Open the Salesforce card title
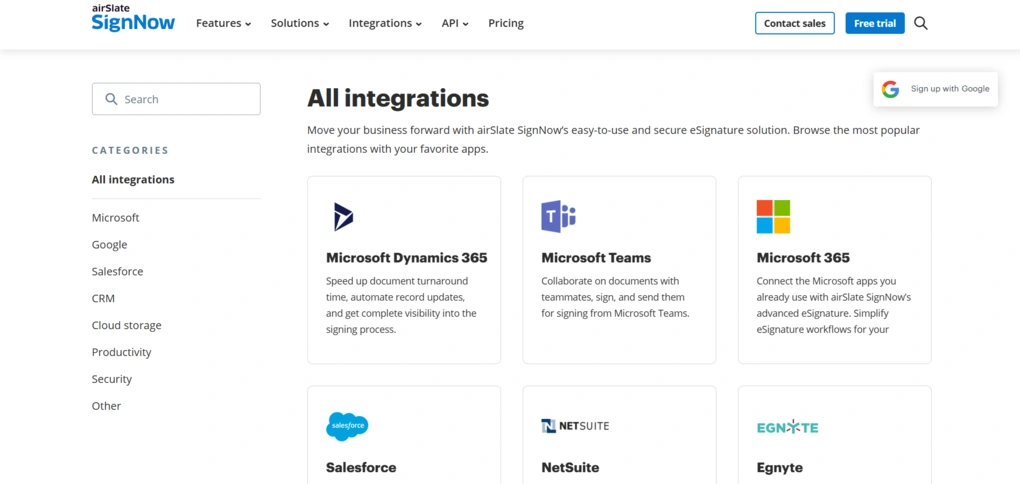 pos(361,468)
